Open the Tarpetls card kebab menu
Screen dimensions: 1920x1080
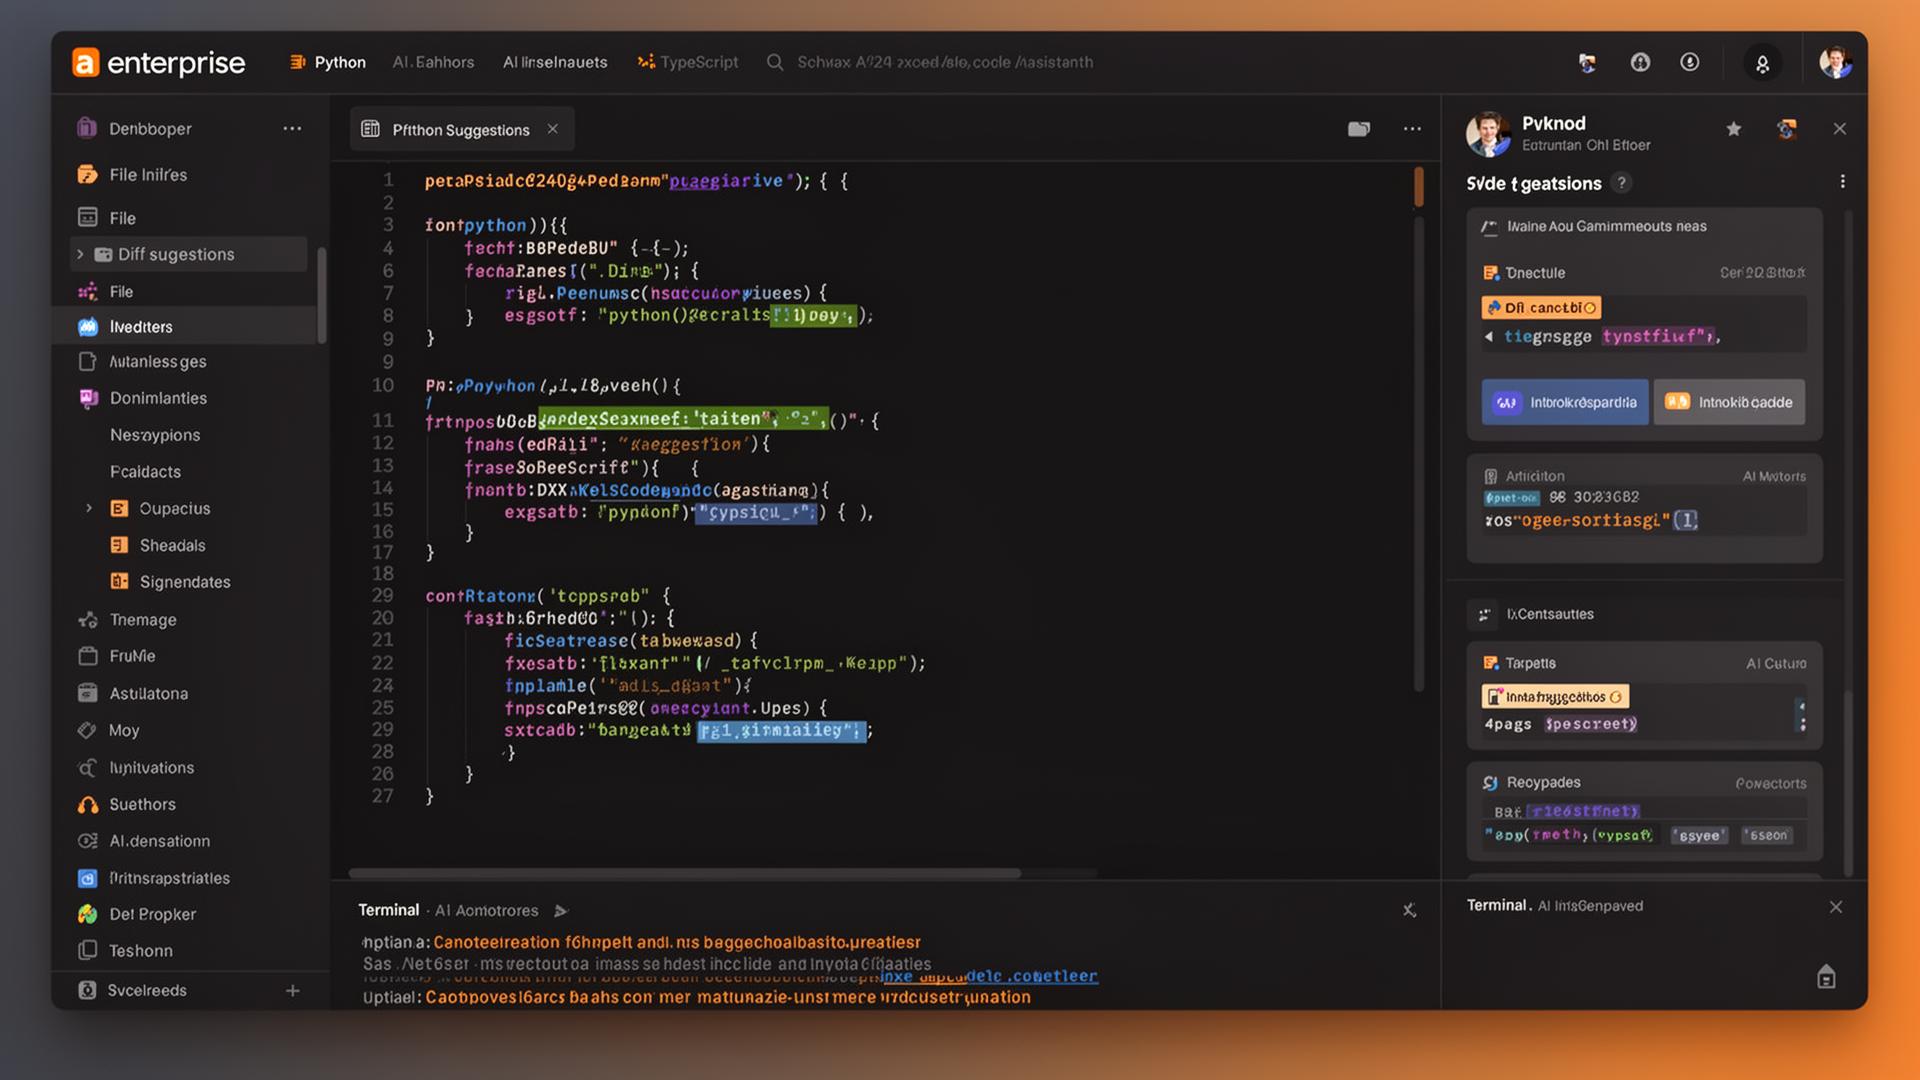pyautogui.click(x=1802, y=716)
